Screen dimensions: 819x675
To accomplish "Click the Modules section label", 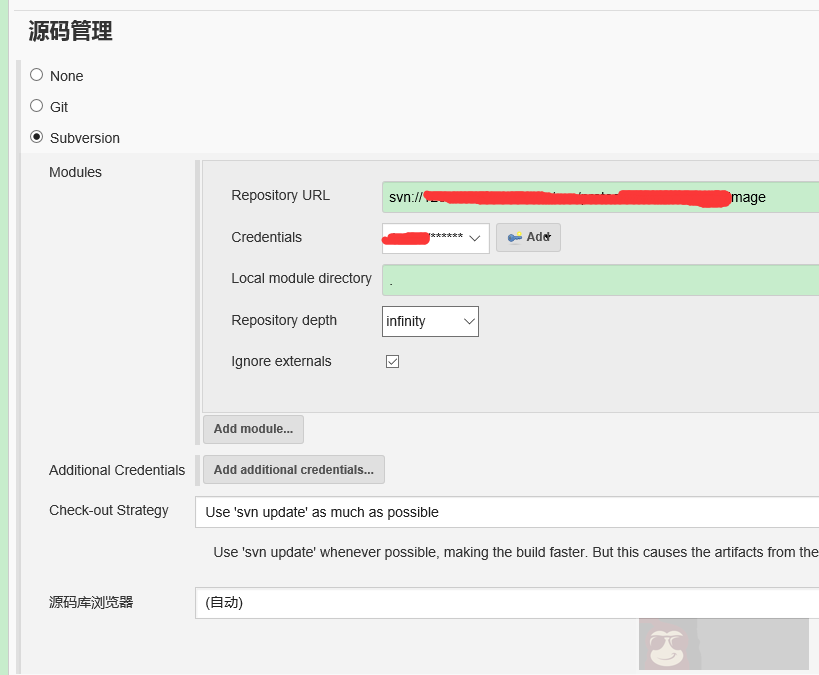I will pos(75,172).
